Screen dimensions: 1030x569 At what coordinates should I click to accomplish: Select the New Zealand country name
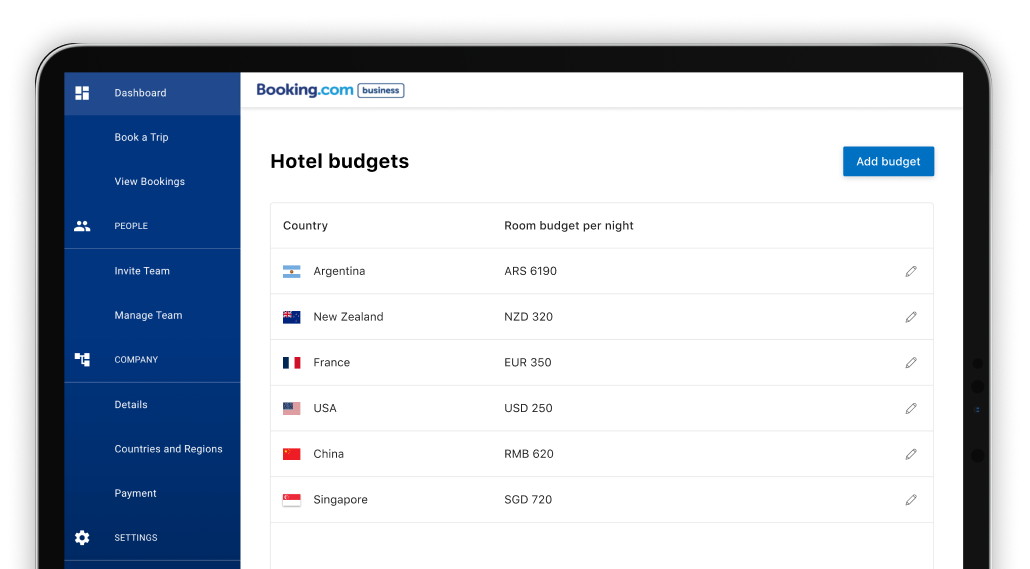[x=348, y=317]
